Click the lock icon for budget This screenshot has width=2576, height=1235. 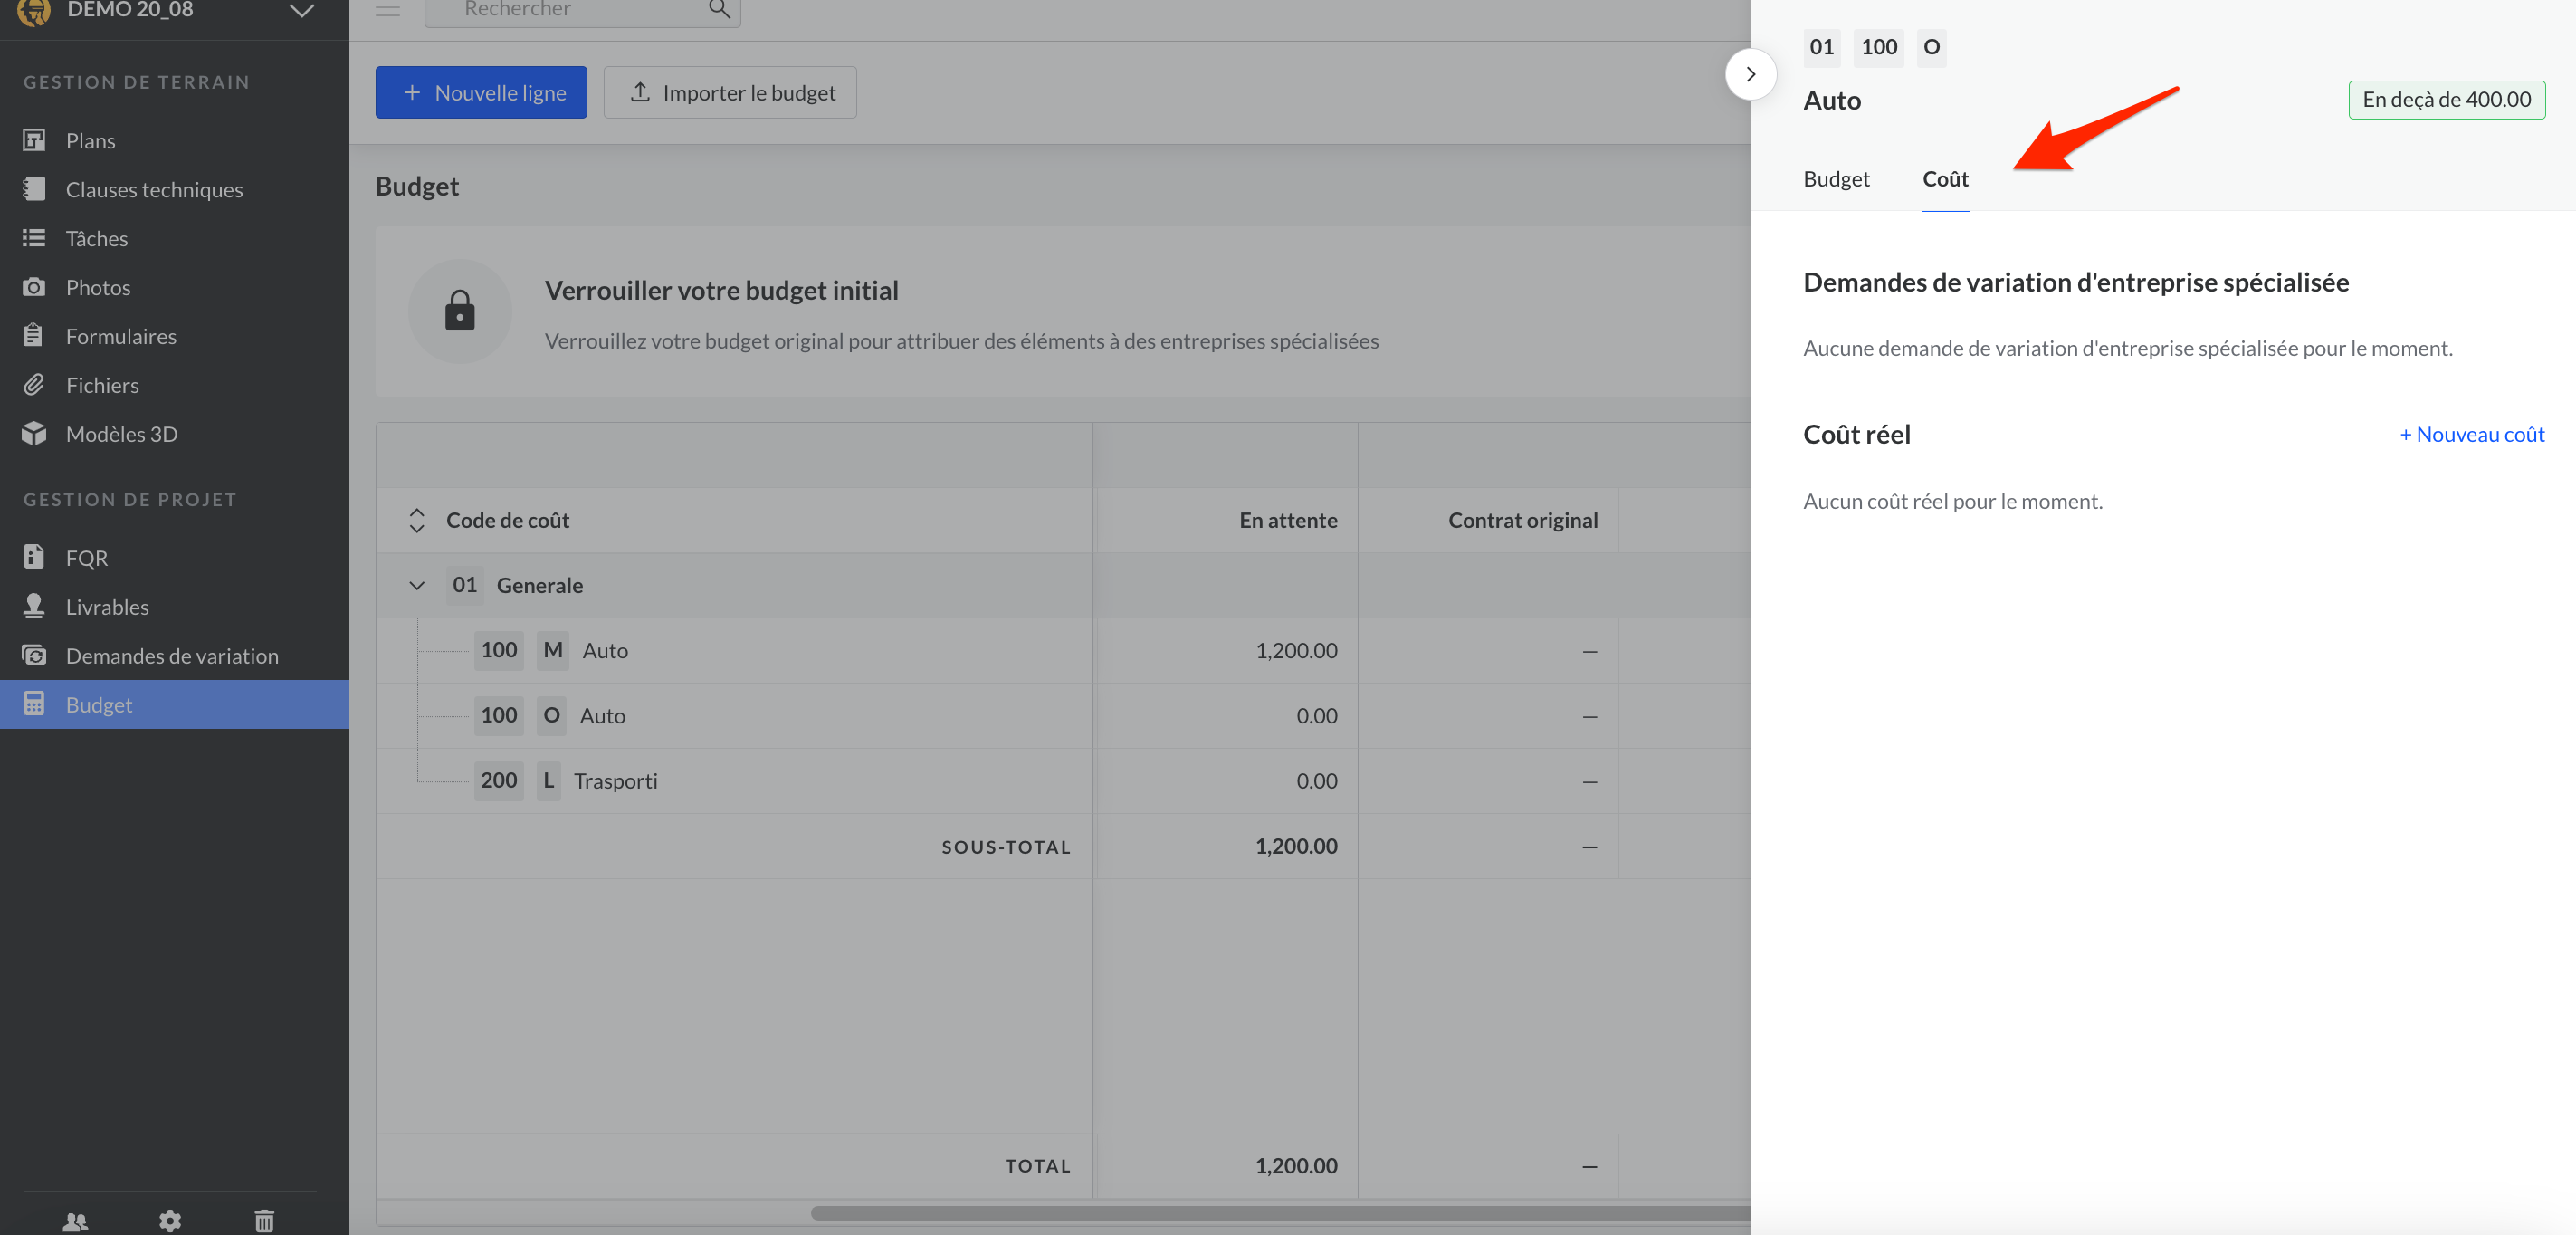459,311
